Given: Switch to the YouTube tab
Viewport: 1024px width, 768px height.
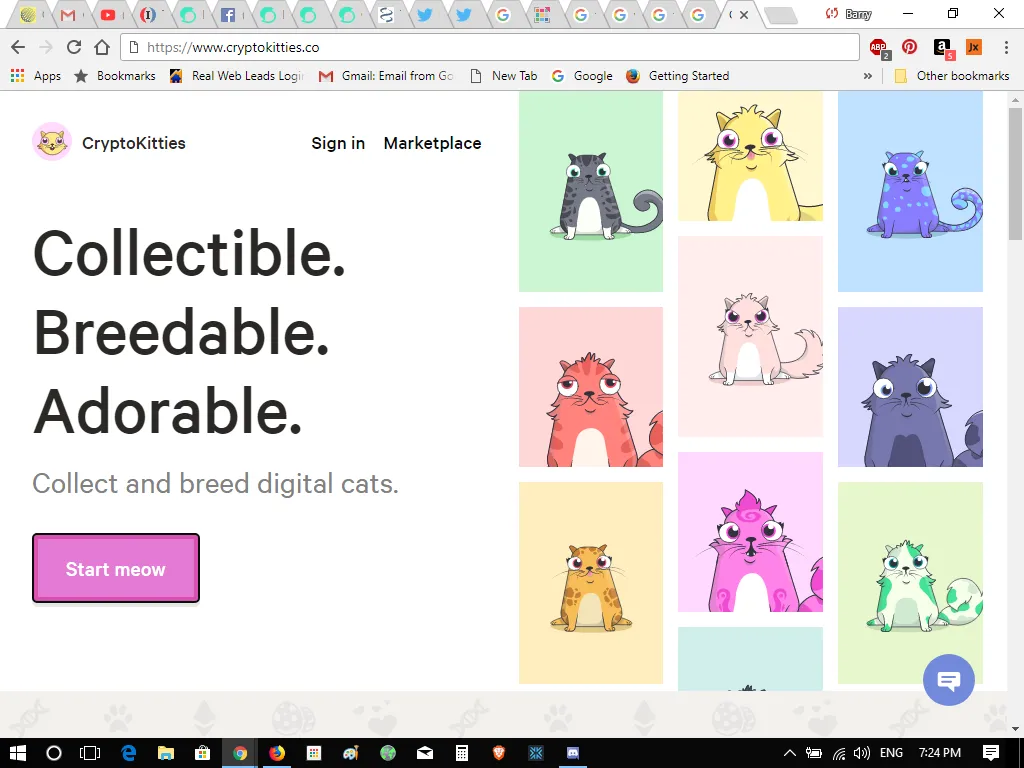Looking at the screenshot, I should click(x=108, y=14).
